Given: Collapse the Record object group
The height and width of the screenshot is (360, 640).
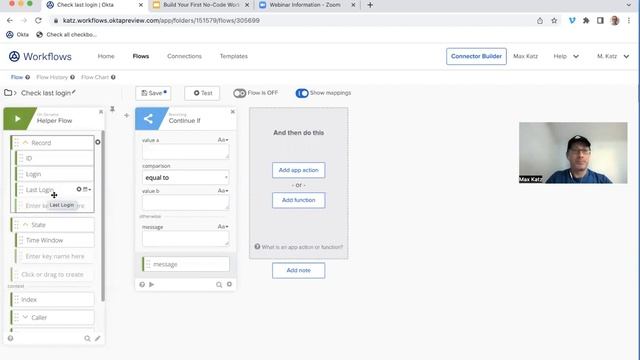Looking at the screenshot, I should tap(25, 142).
